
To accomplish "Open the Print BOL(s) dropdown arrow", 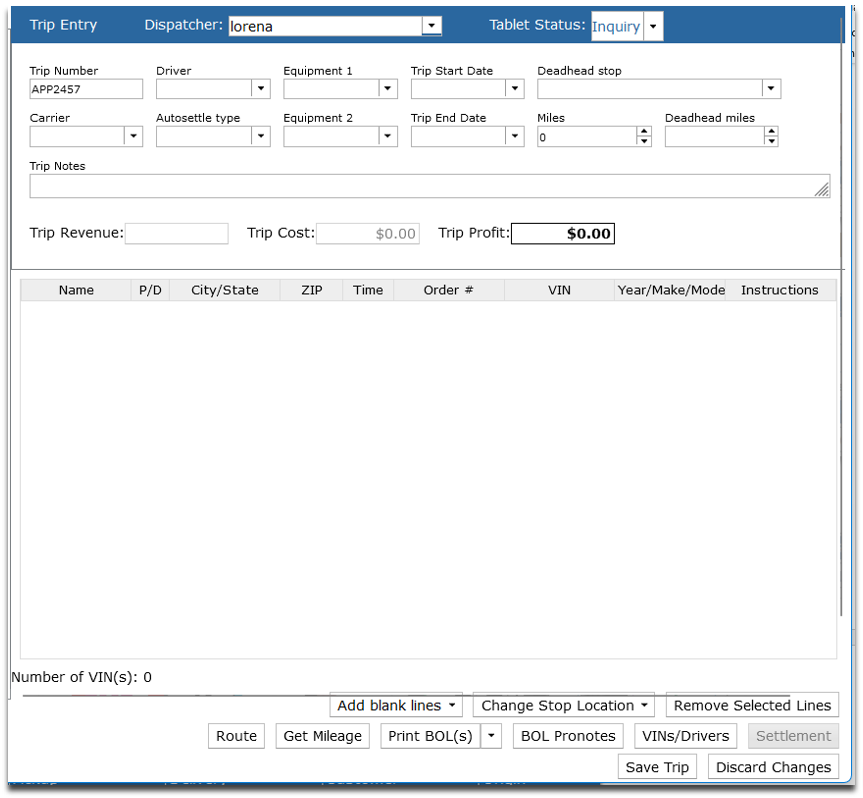I will click(x=491, y=736).
